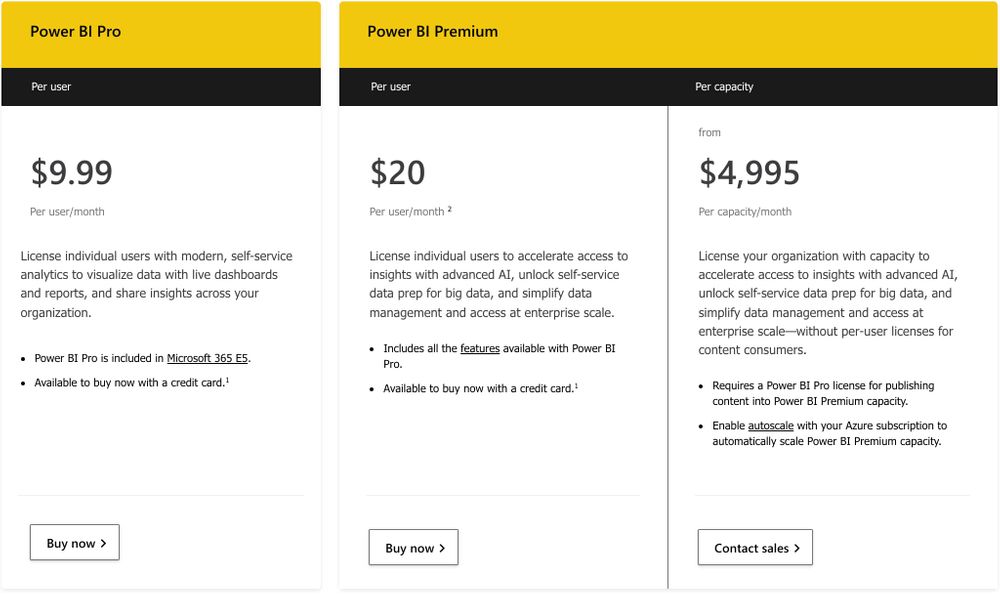
Task: Click Buy now under Premium per user
Action: tap(413, 548)
